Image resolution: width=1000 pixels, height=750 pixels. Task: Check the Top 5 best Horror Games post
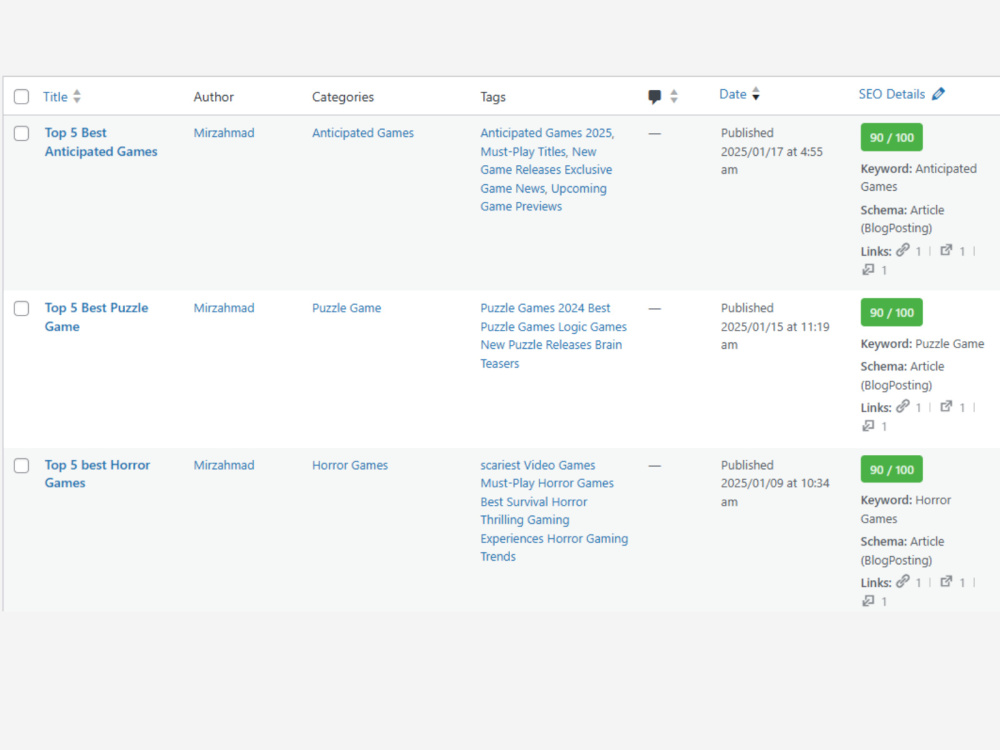[22, 466]
